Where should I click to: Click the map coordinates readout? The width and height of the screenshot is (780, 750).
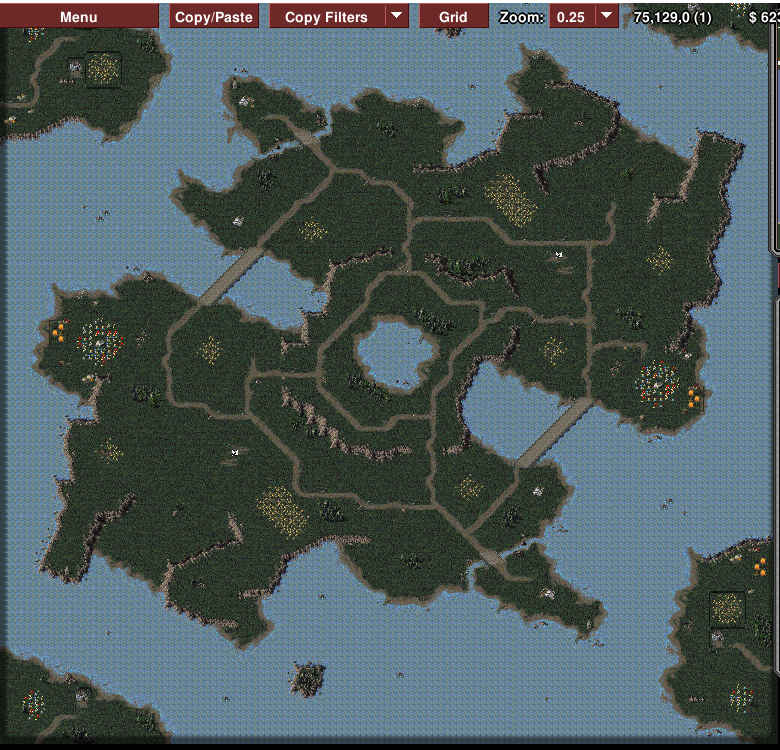click(680, 17)
